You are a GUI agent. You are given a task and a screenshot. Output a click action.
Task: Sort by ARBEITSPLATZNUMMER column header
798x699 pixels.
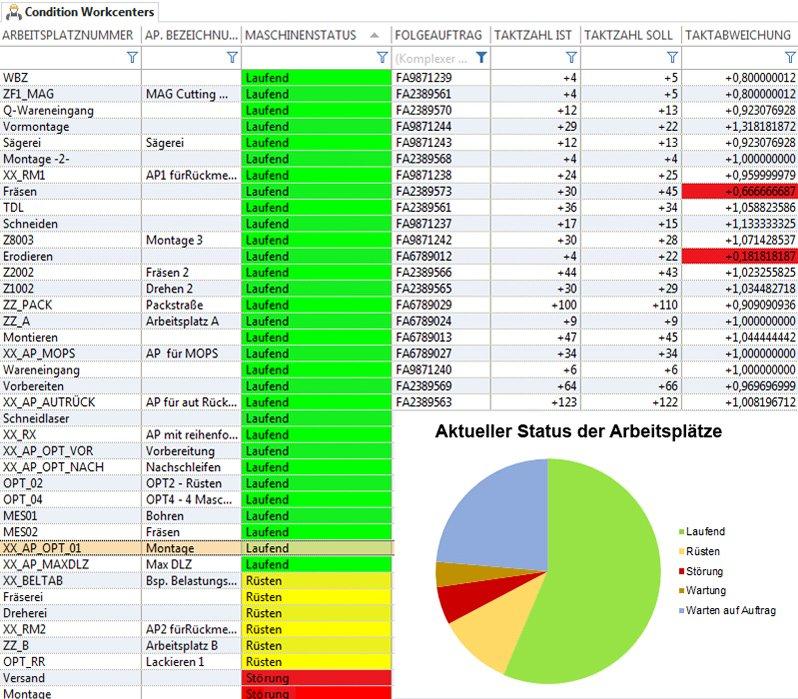coord(68,35)
